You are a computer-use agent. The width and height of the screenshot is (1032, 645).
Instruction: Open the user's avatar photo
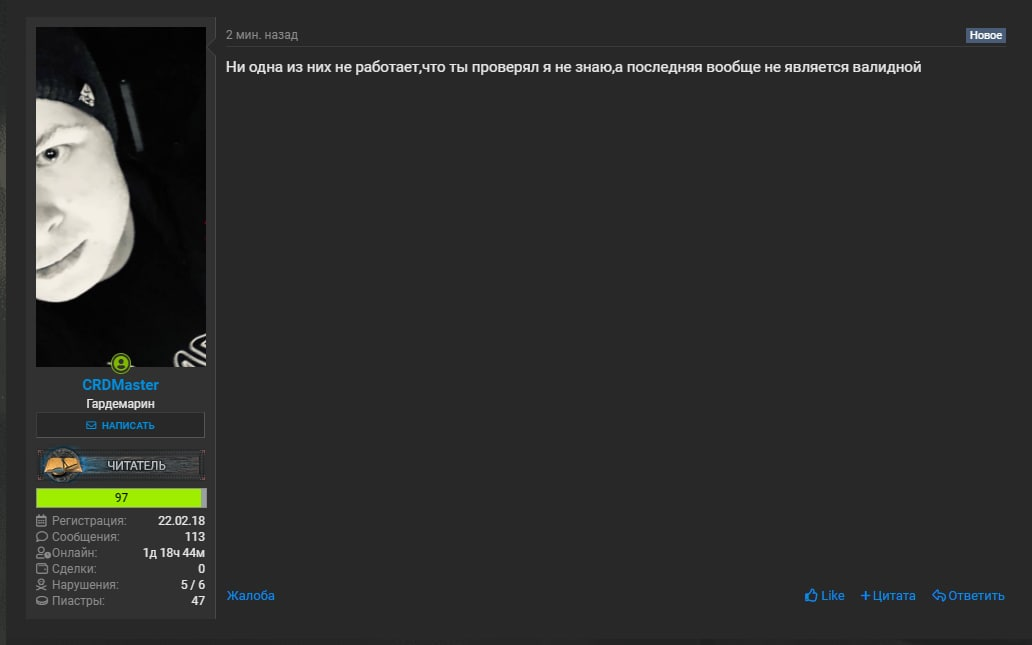pyautogui.click(x=121, y=197)
